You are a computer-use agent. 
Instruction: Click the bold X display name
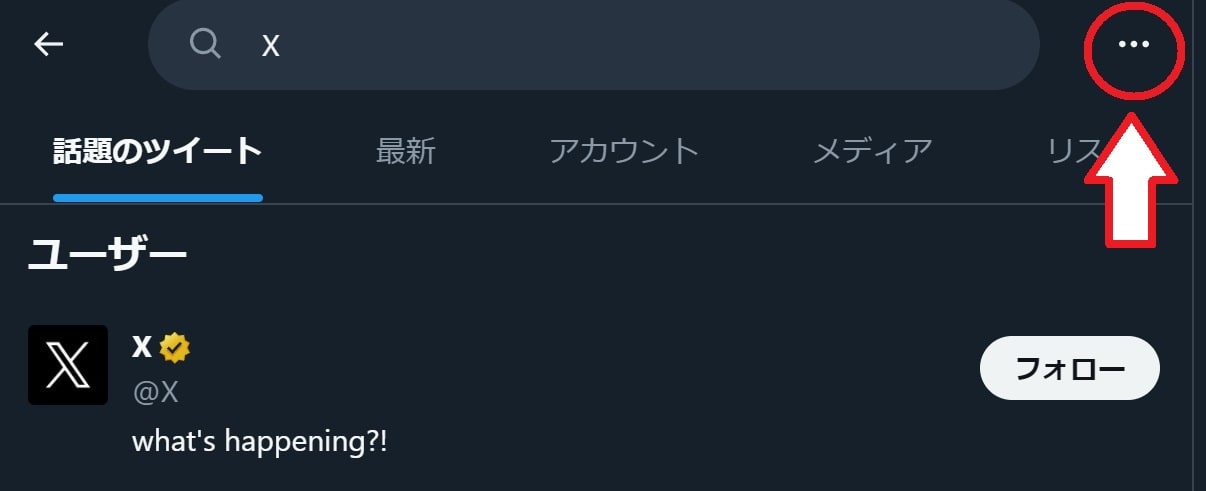(142, 347)
